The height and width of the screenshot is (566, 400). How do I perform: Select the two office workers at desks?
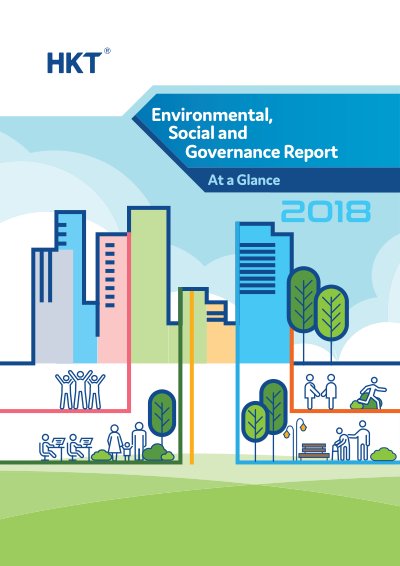66,447
